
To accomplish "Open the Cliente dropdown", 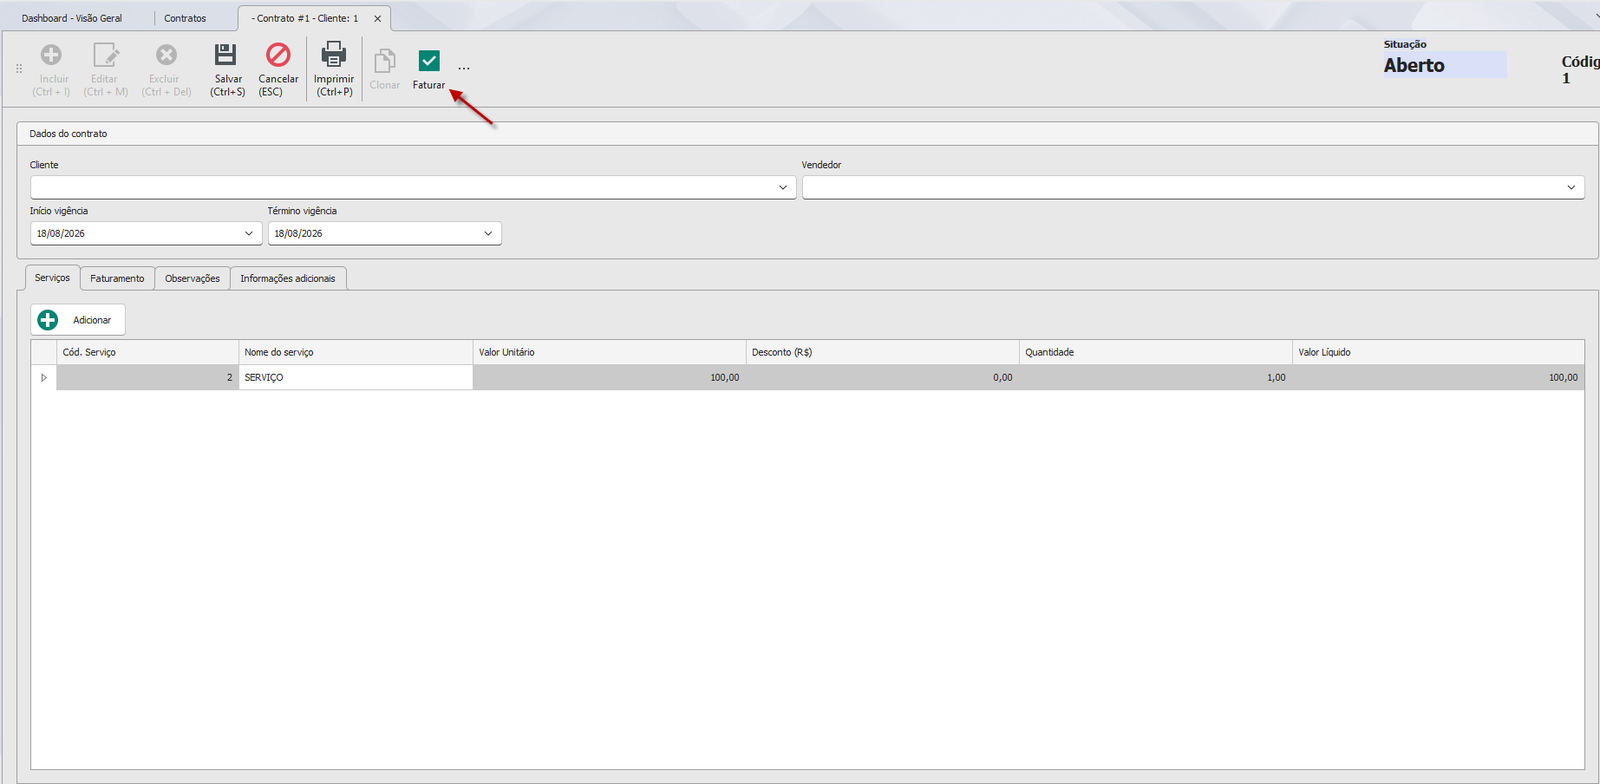I will click(x=783, y=187).
